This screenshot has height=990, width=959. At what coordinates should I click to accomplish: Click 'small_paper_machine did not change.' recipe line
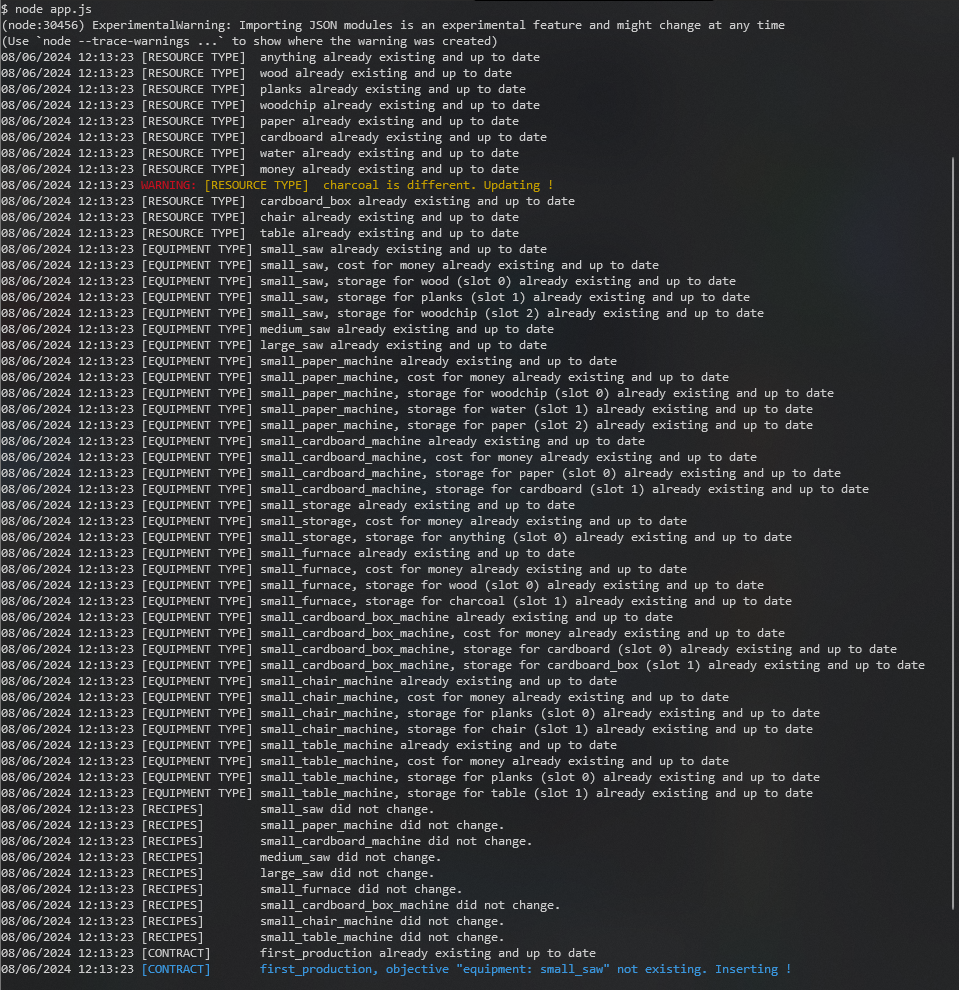(253, 825)
